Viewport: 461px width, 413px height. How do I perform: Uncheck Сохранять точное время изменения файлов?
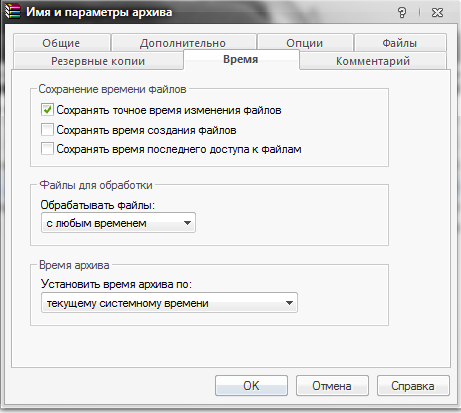click(x=47, y=110)
